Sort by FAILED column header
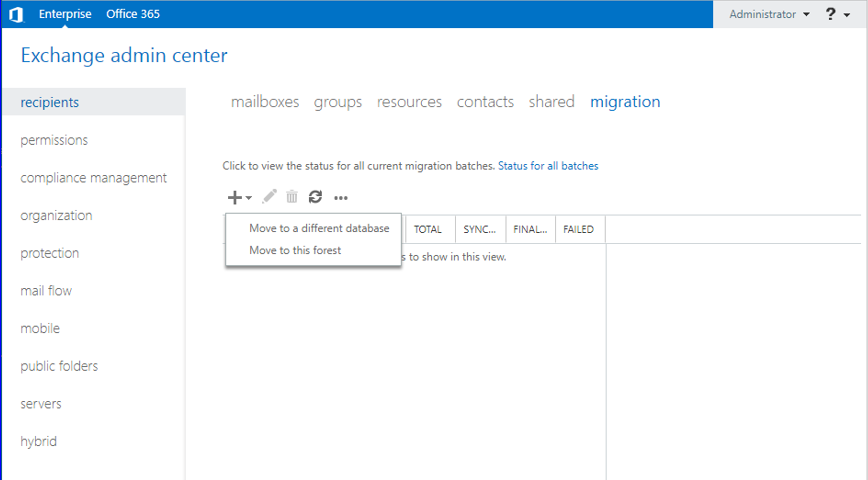The image size is (868, 480). click(580, 229)
